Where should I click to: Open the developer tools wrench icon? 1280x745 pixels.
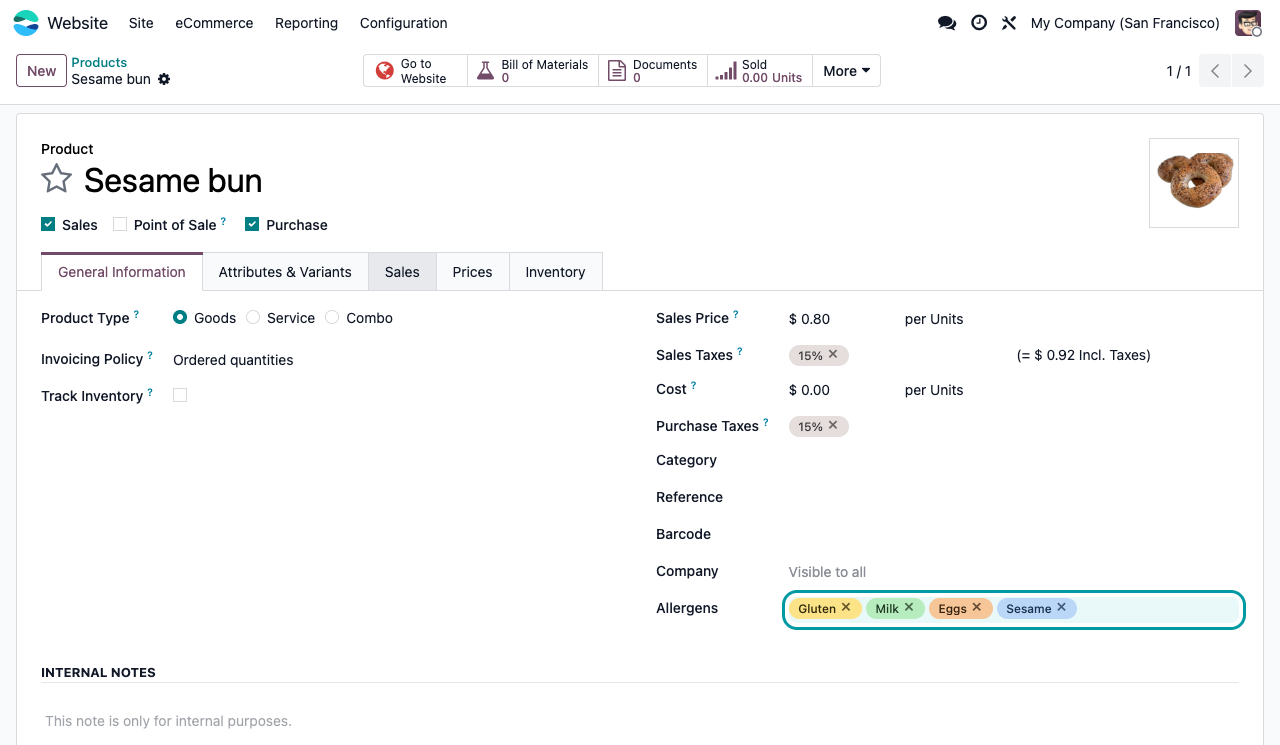(x=1009, y=23)
